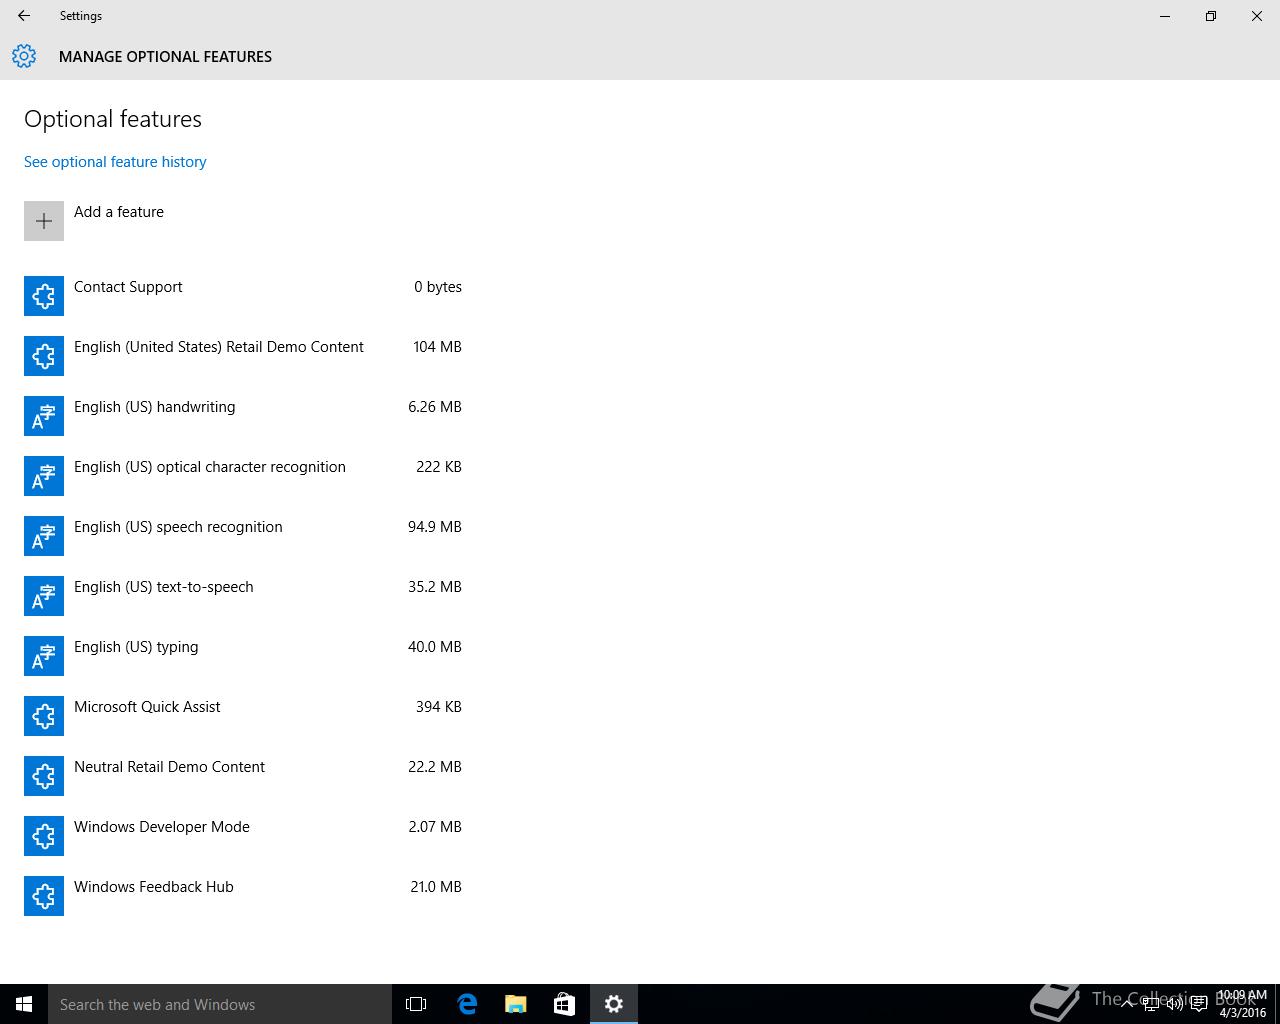Viewport: 1280px width, 1024px height.
Task: Click the volume speaker tray icon
Action: click(1175, 1004)
